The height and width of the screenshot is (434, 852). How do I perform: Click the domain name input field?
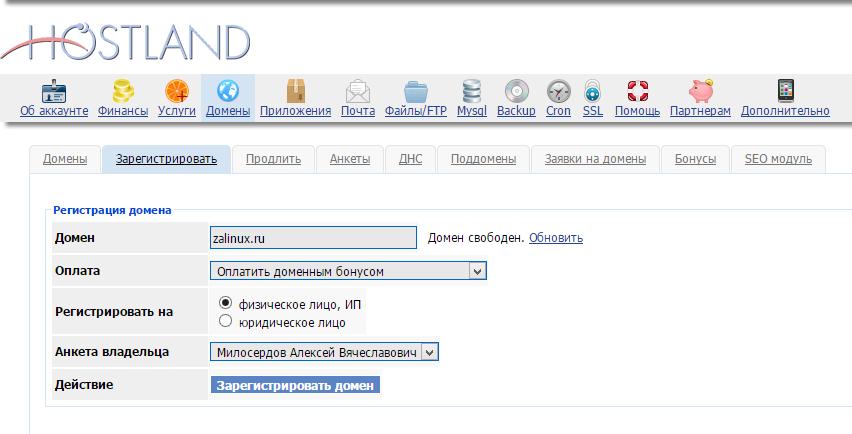(314, 238)
